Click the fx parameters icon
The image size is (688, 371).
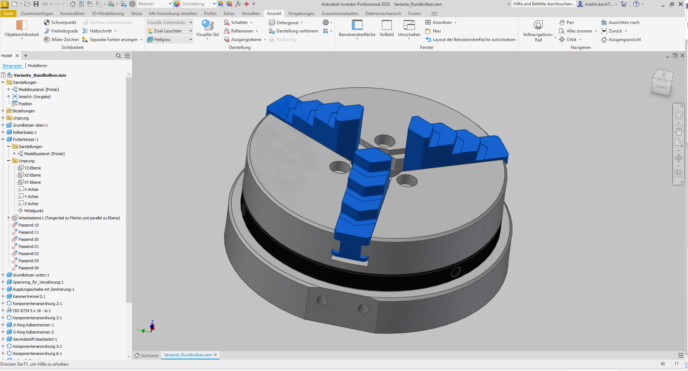(x=238, y=4)
